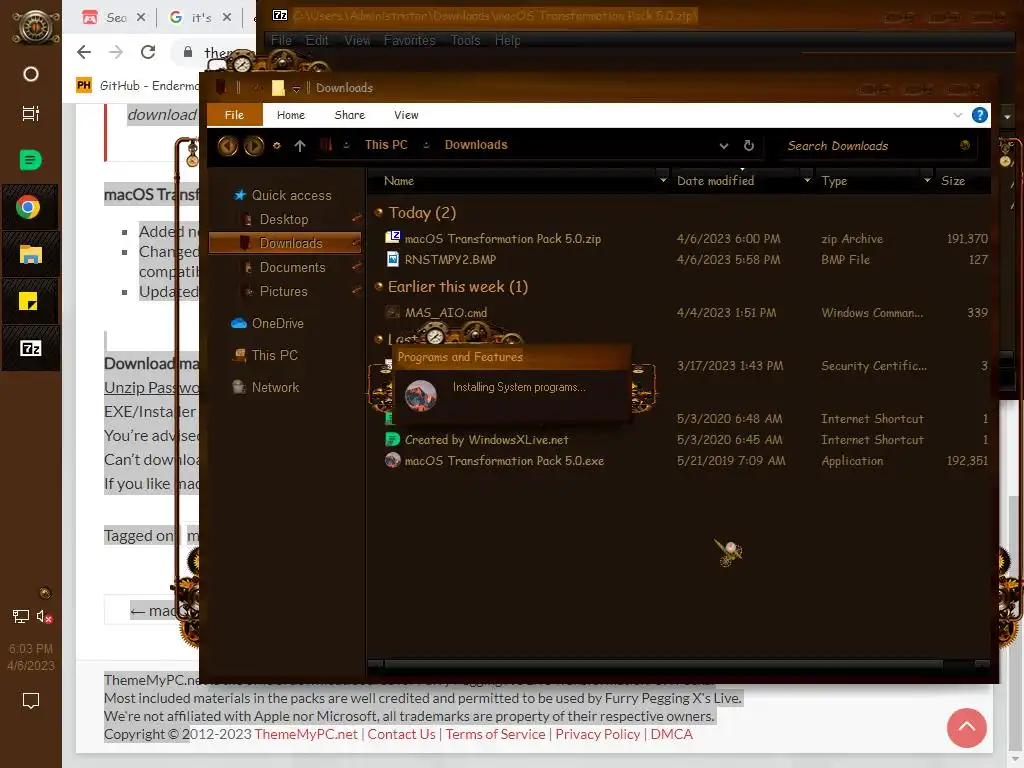1024x768 pixels.
Task: Open the quick access toolbar dropdown arrow
Action: pyautogui.click(x=296, y=89)
